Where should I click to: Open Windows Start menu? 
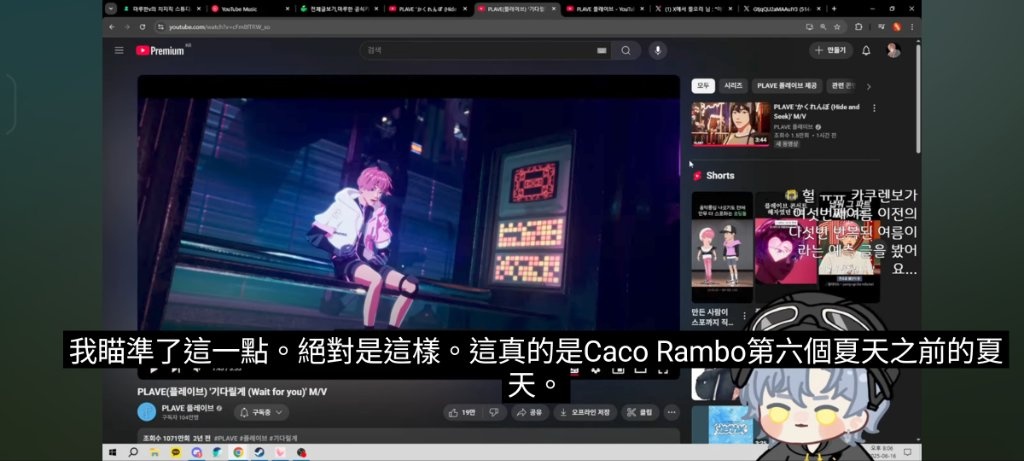112,452
